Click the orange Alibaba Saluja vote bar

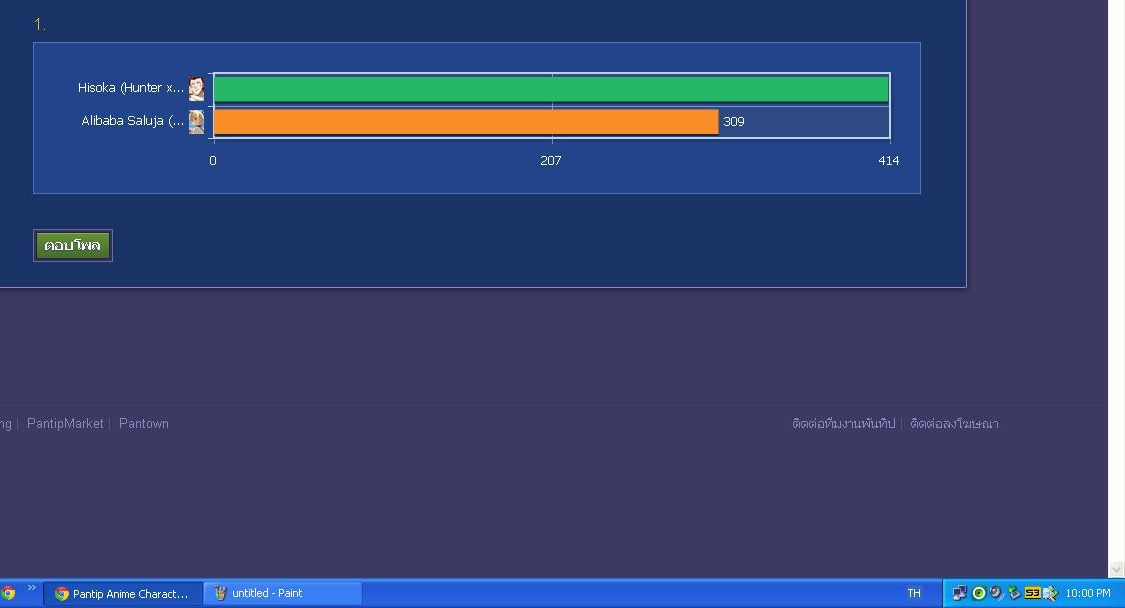coord(466,121)
